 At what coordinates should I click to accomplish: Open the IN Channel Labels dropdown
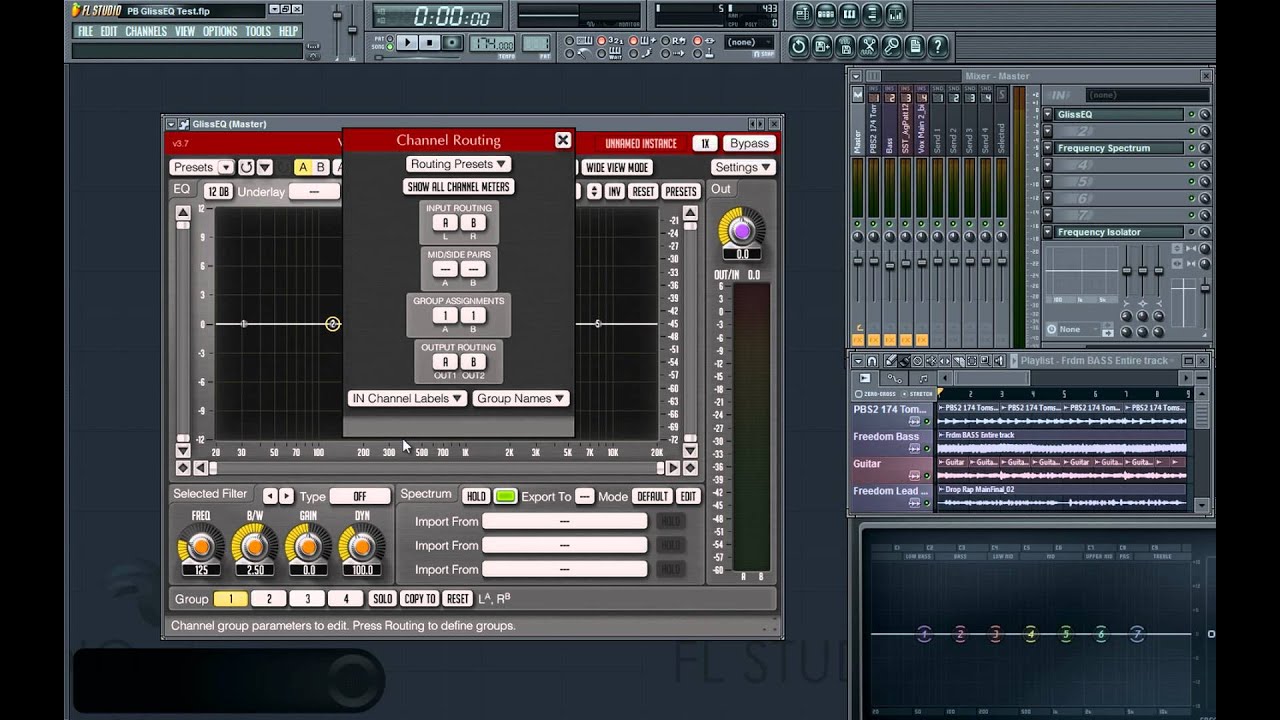[x=407, y=398]
